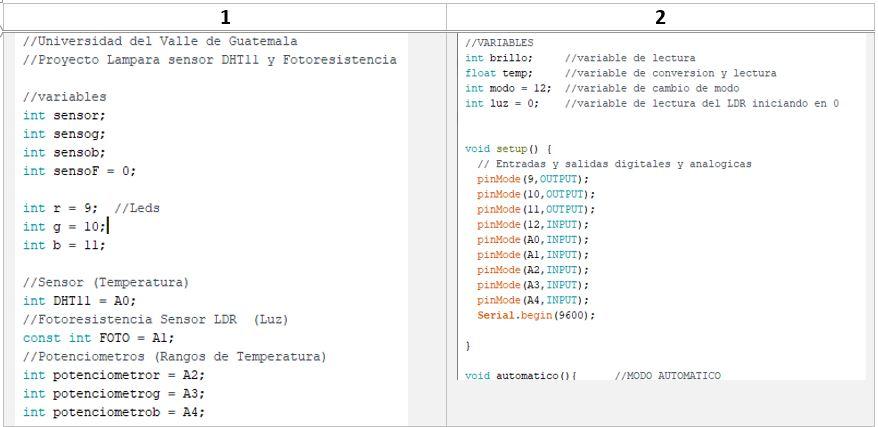
Task: Click the int r = 9 Leds line
Action: click(x=91, y=208)
